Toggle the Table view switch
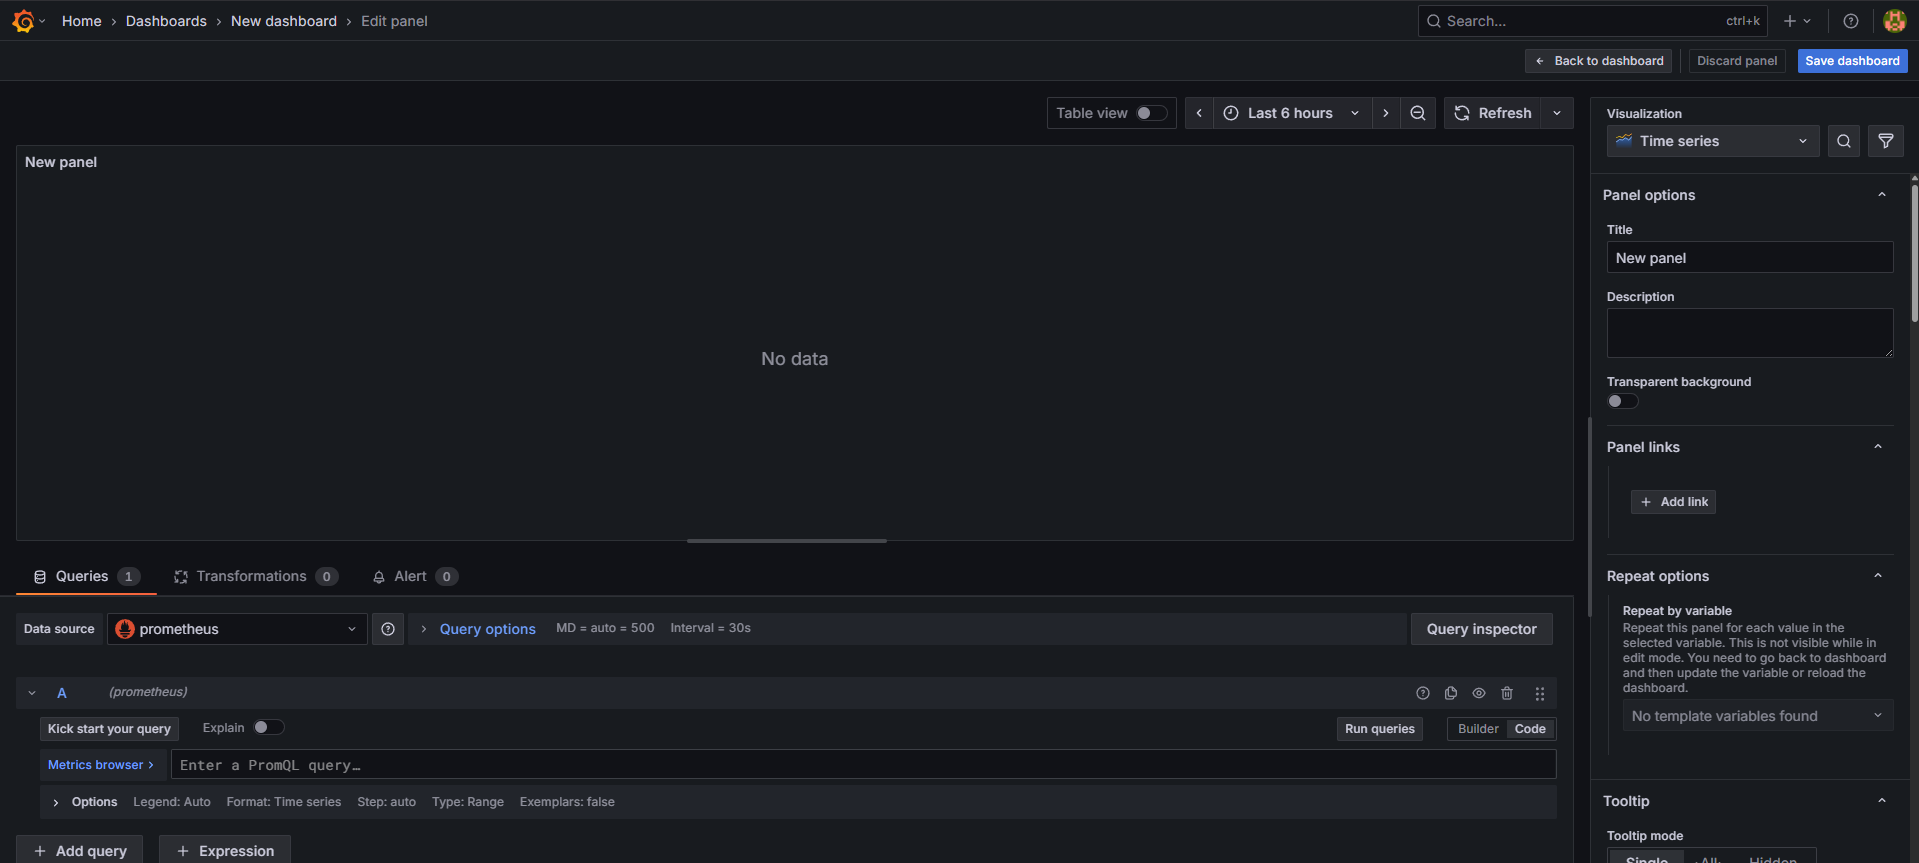1919x863 pixels. pos(1151,113)
